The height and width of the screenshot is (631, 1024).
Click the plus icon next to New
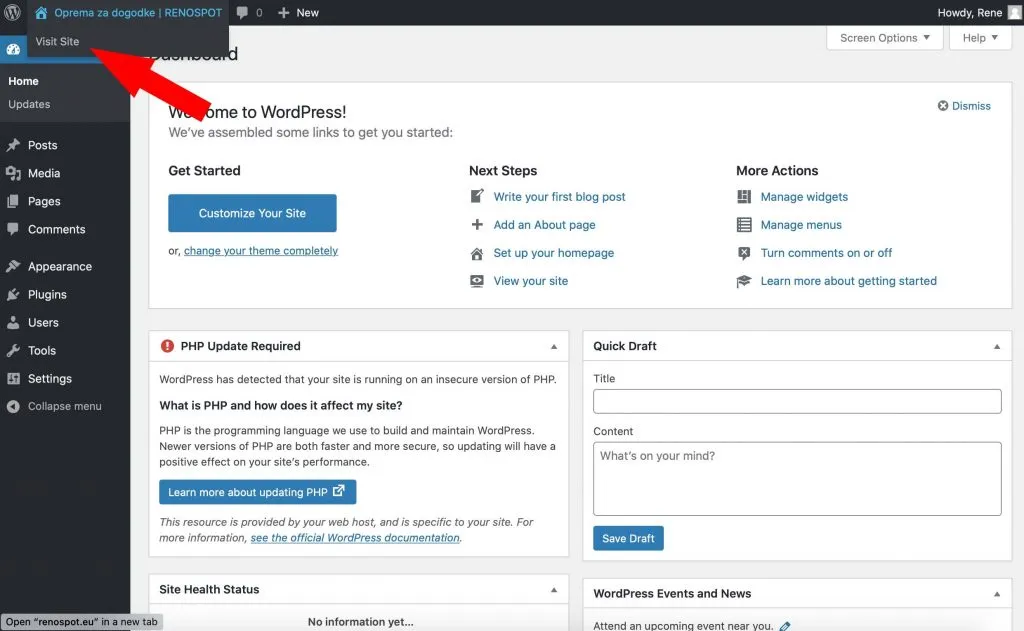283,12
